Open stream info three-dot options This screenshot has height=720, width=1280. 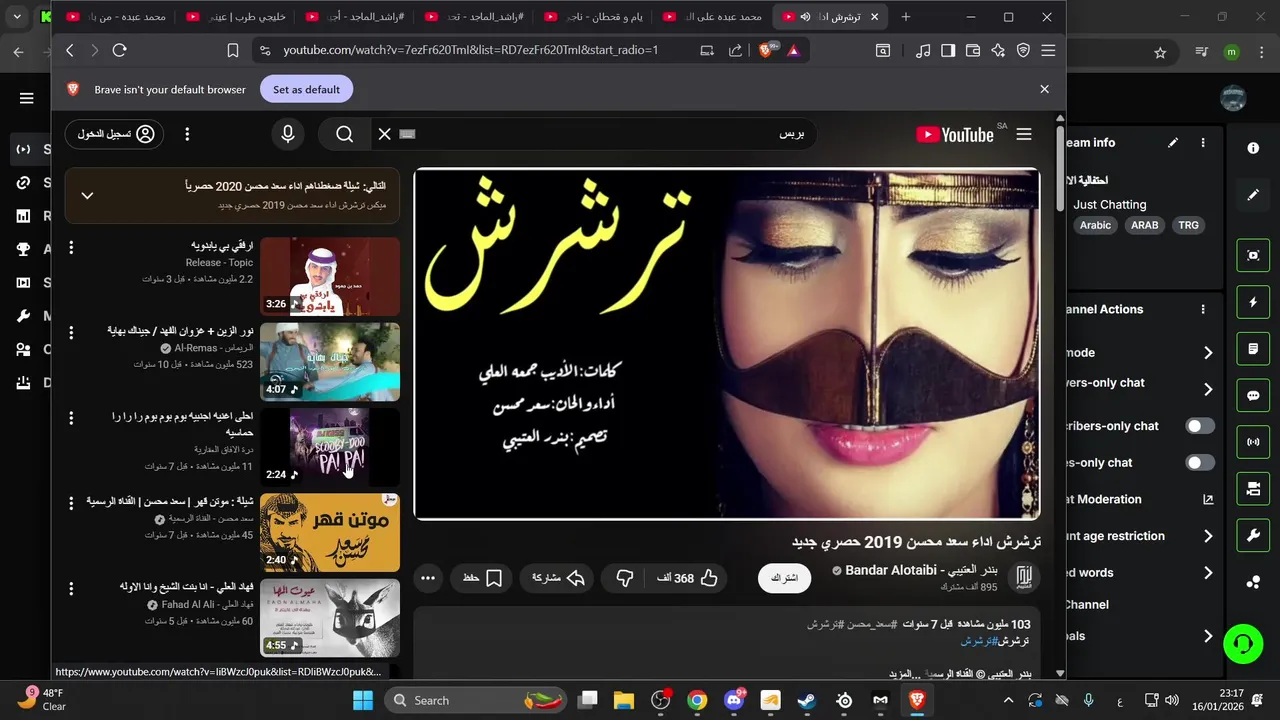(x=1203, y=143)
